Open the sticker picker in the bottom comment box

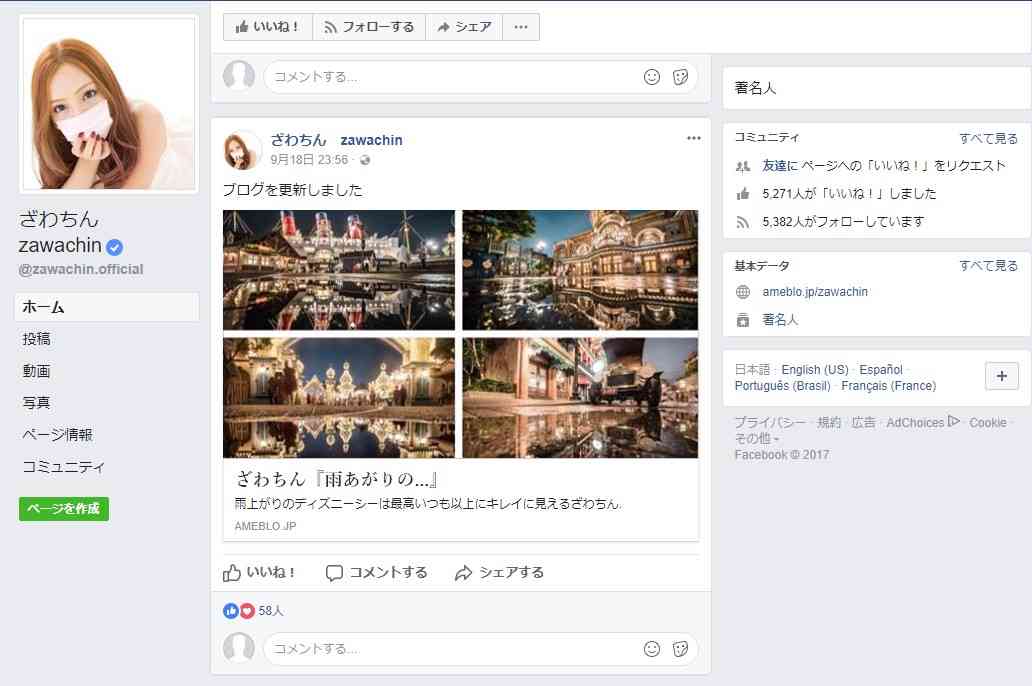pyautogui.click(x=681, y=649)
